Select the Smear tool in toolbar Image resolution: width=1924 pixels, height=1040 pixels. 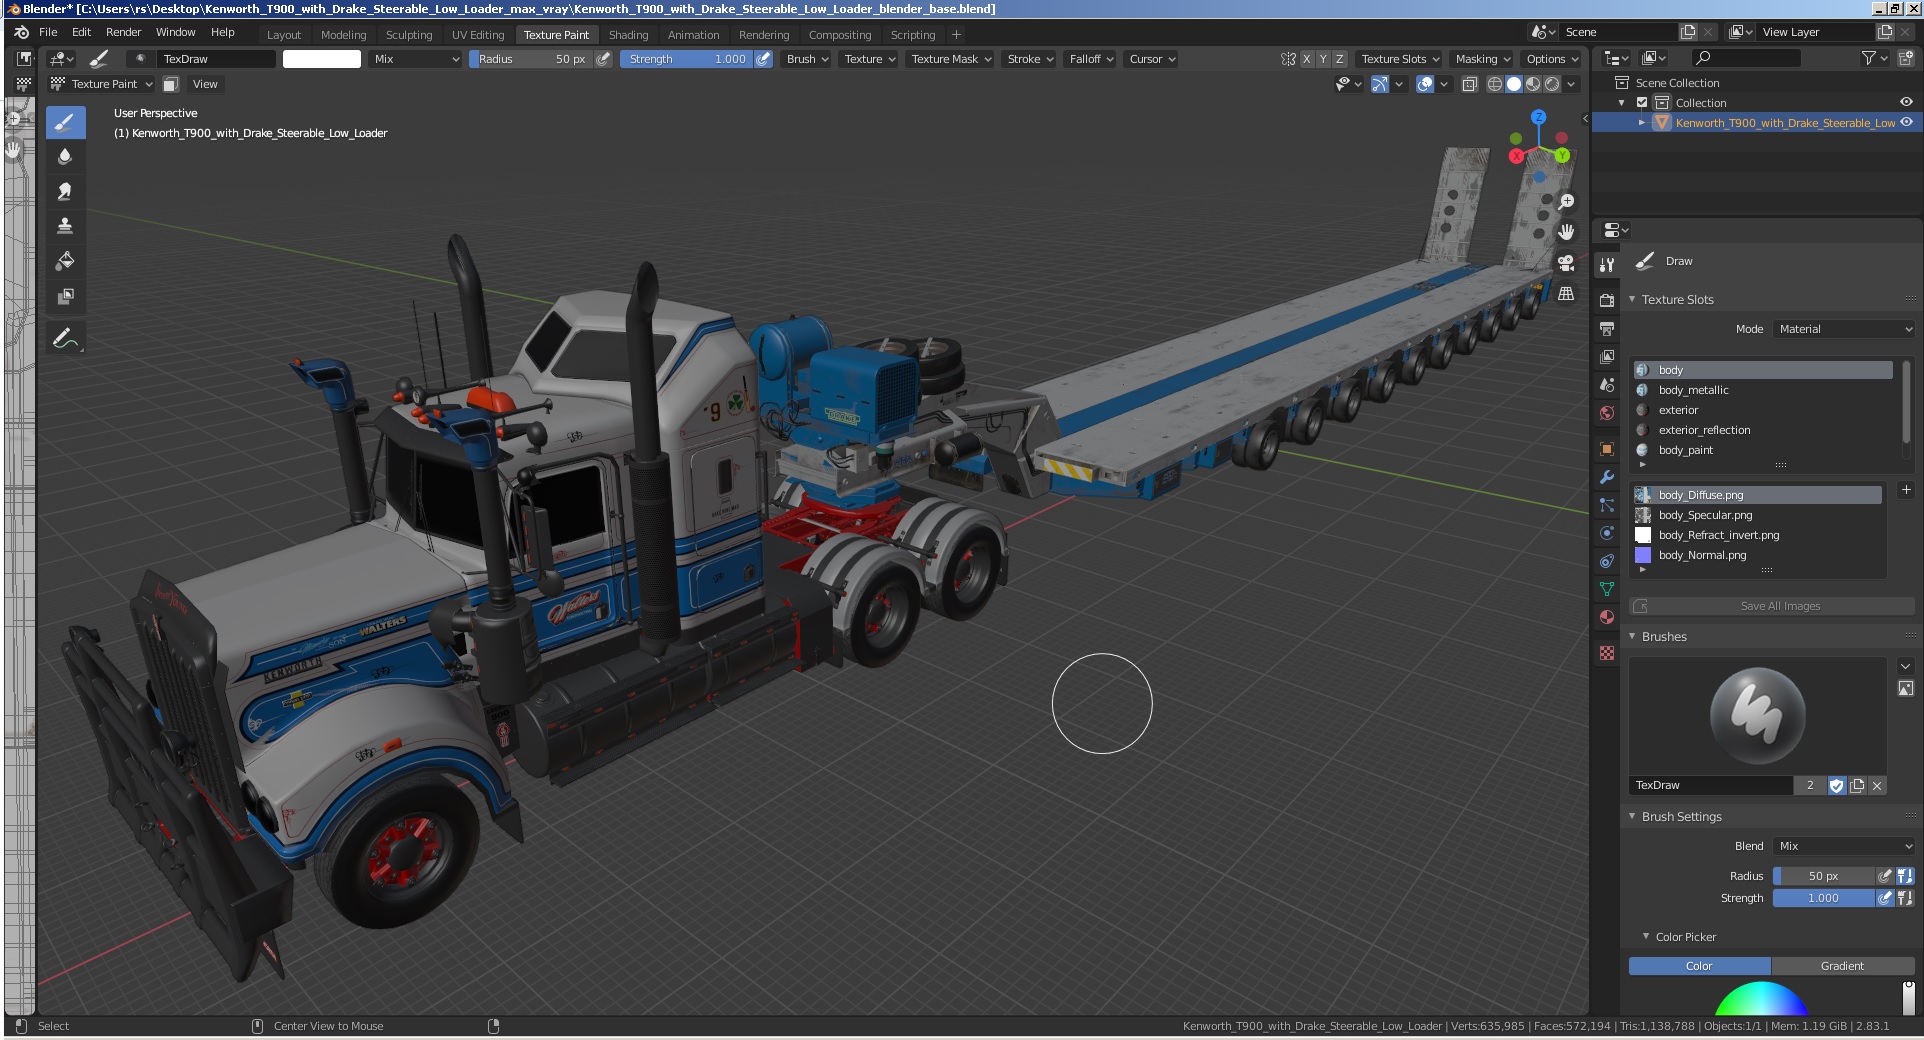coord(65,191)
